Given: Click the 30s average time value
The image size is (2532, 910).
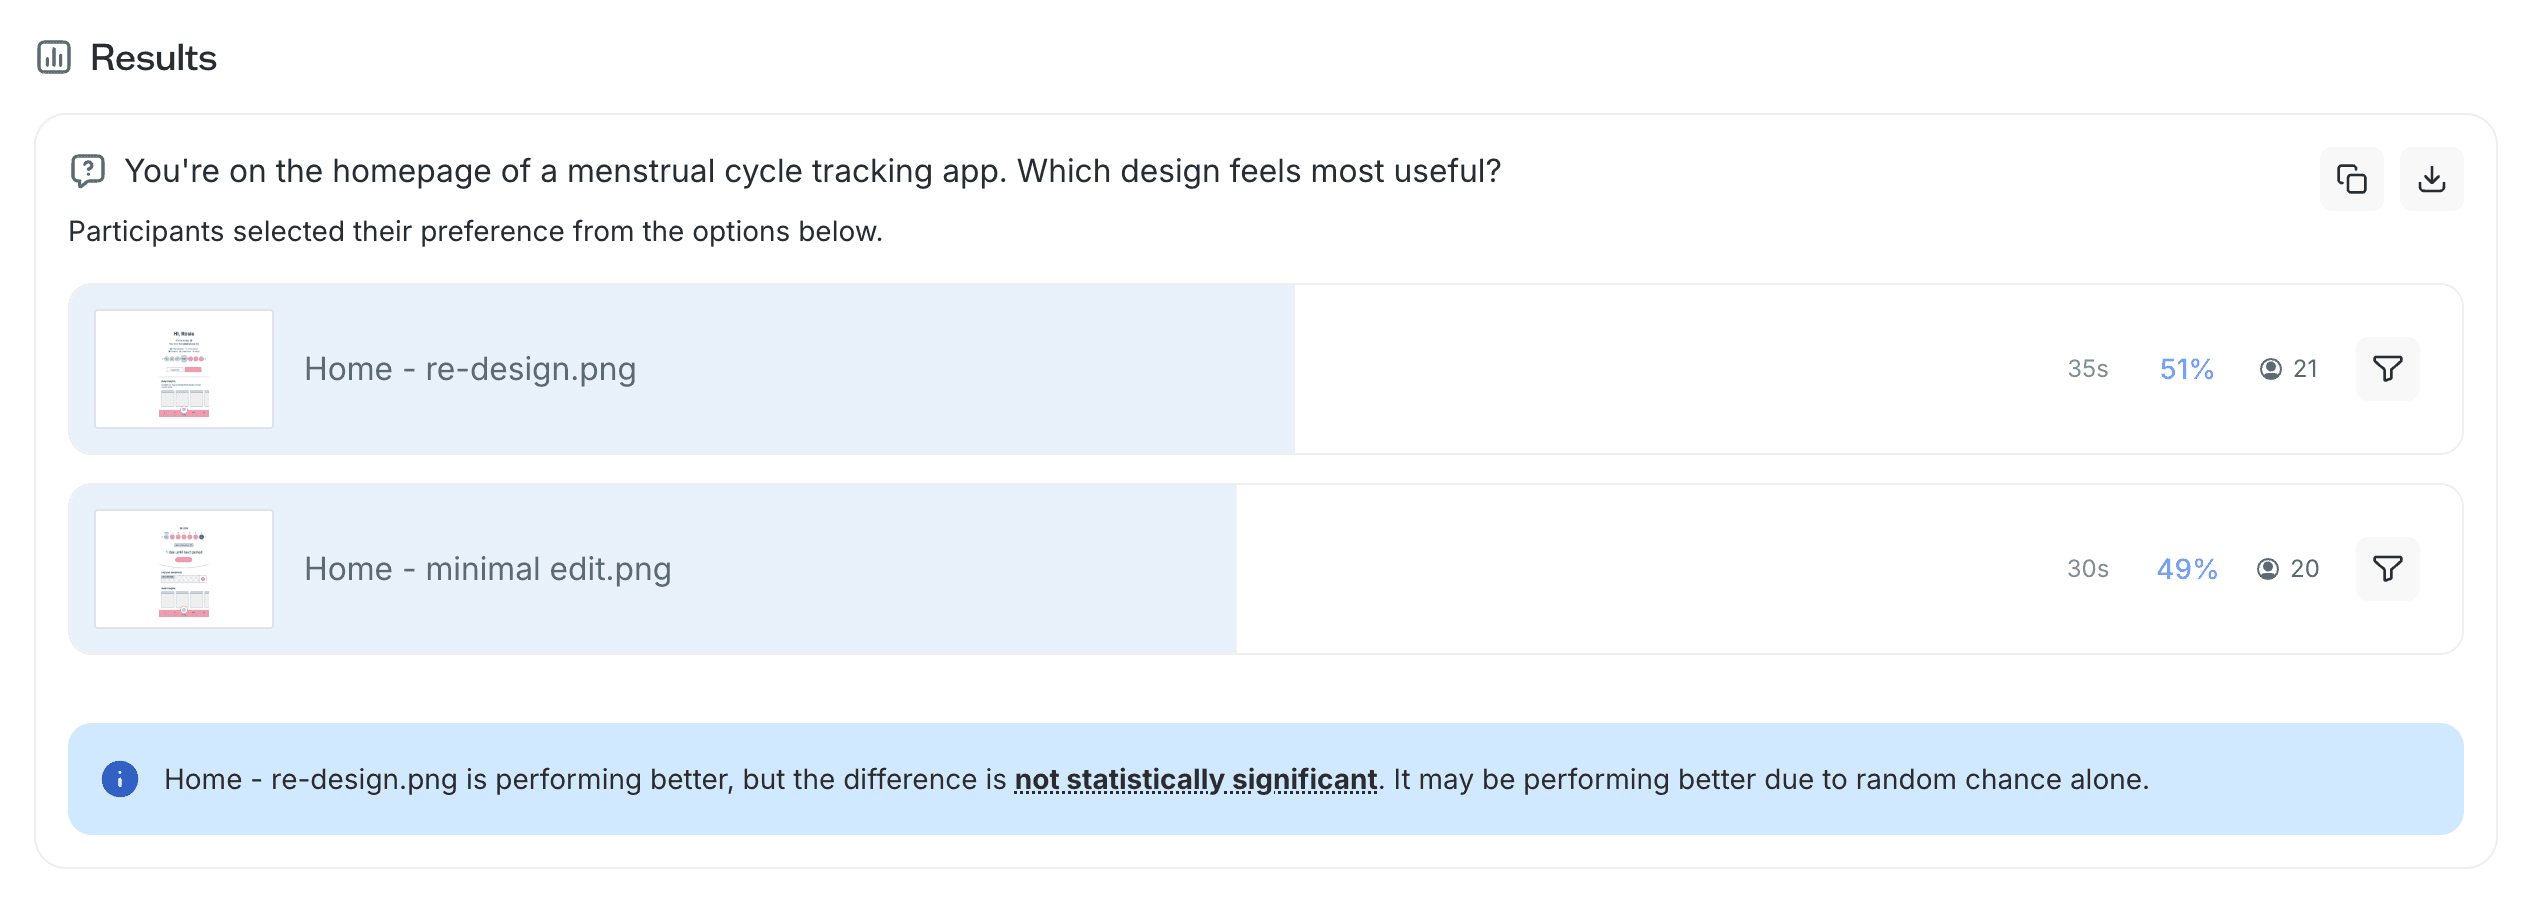Looking at the screenshot, I should 2087,569.
